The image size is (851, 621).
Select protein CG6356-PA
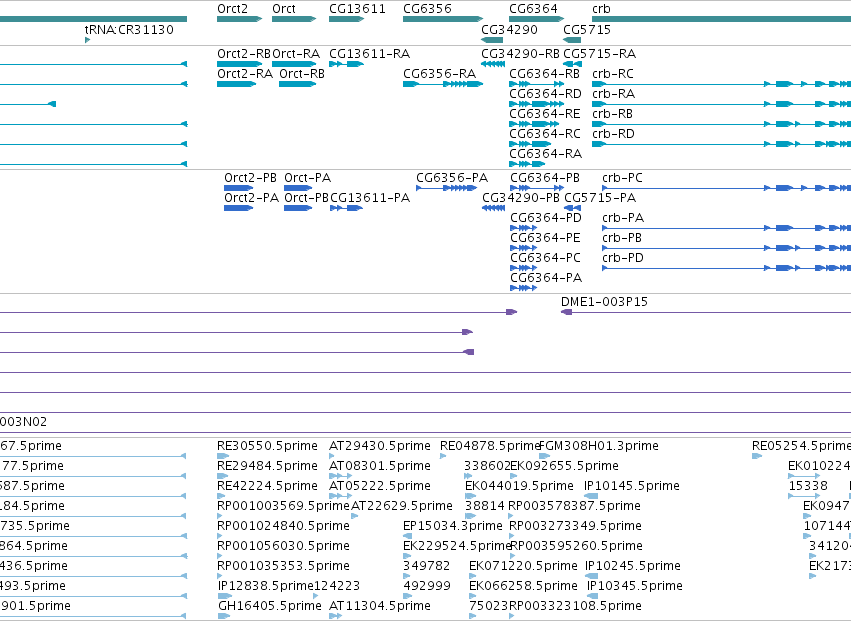(452, 178)
